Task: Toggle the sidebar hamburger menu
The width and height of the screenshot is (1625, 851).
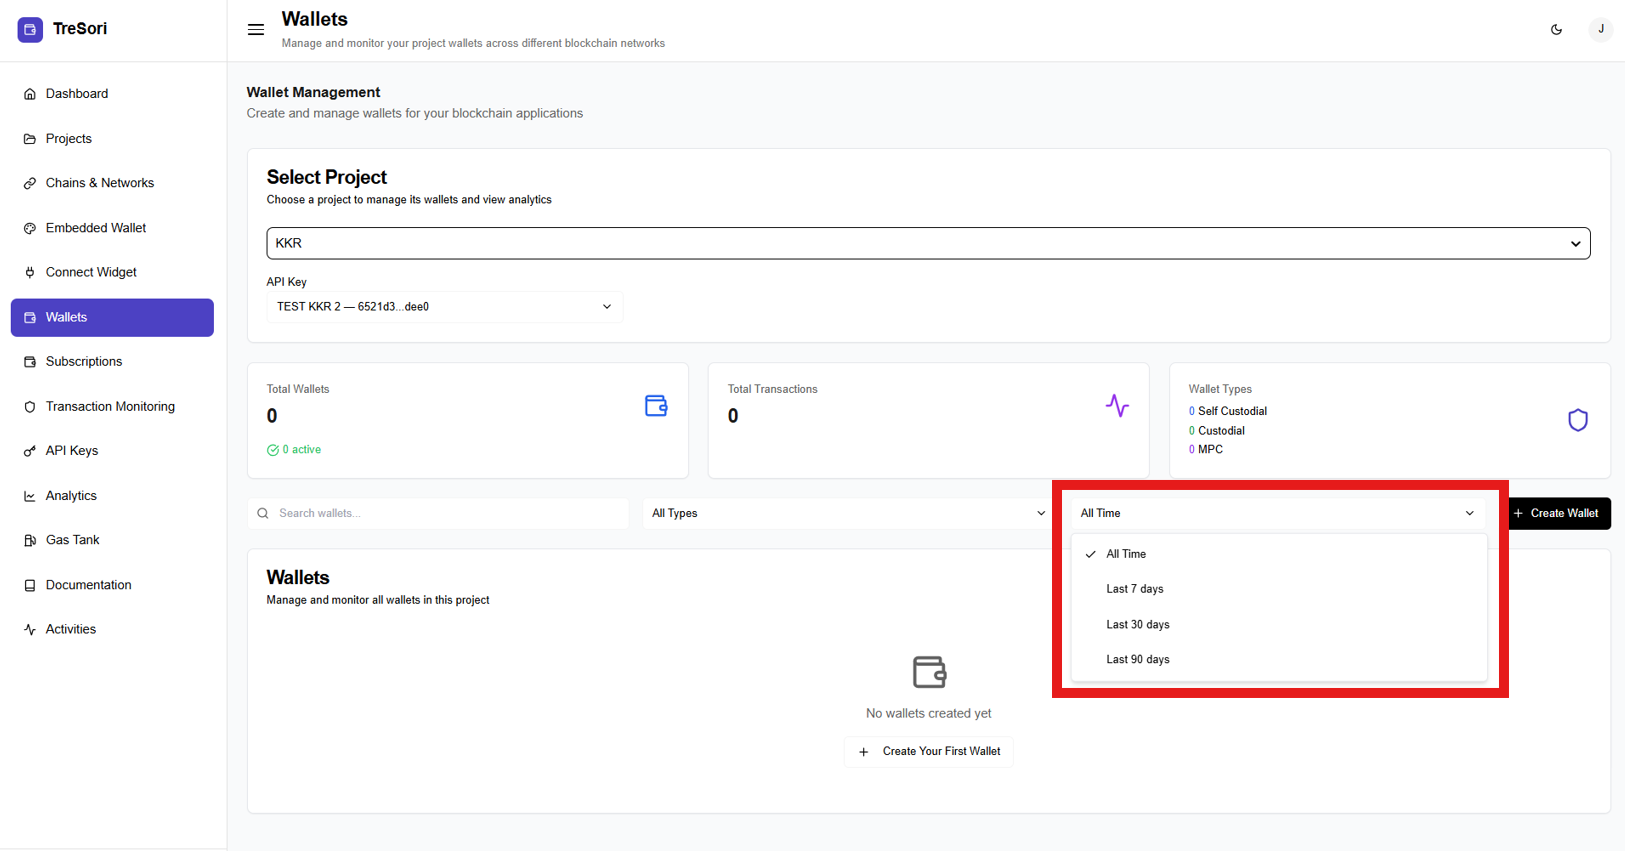Action: pos(256,29)
